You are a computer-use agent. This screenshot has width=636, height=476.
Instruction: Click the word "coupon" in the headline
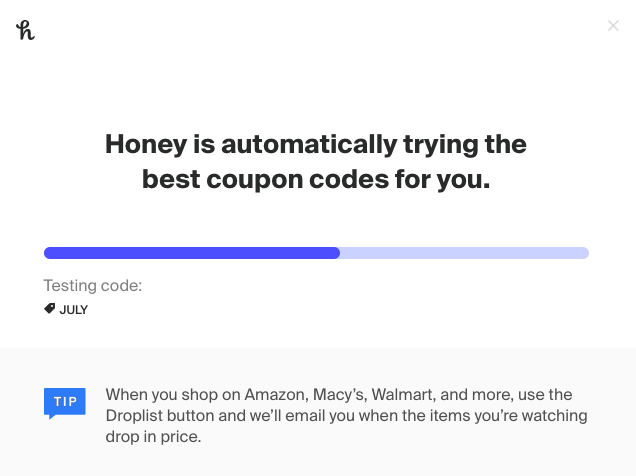(x=255, y=180)
